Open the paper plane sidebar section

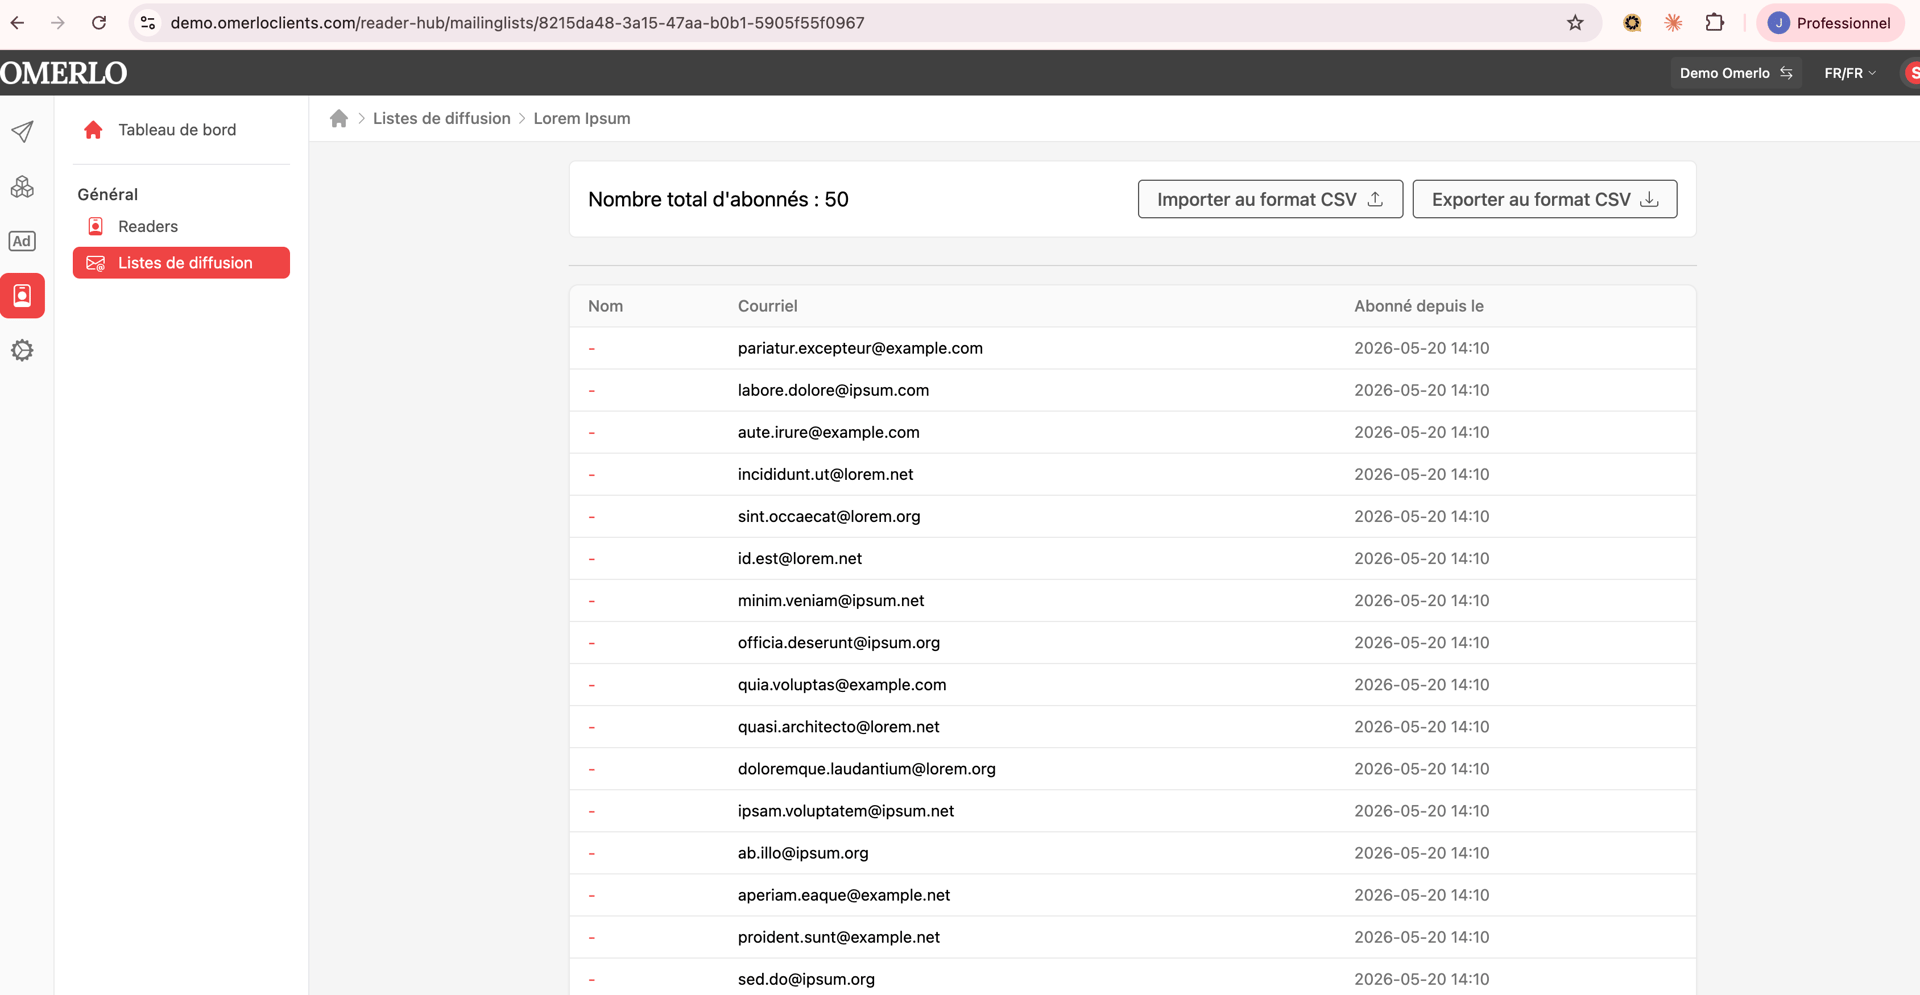(x=22, y=131)
